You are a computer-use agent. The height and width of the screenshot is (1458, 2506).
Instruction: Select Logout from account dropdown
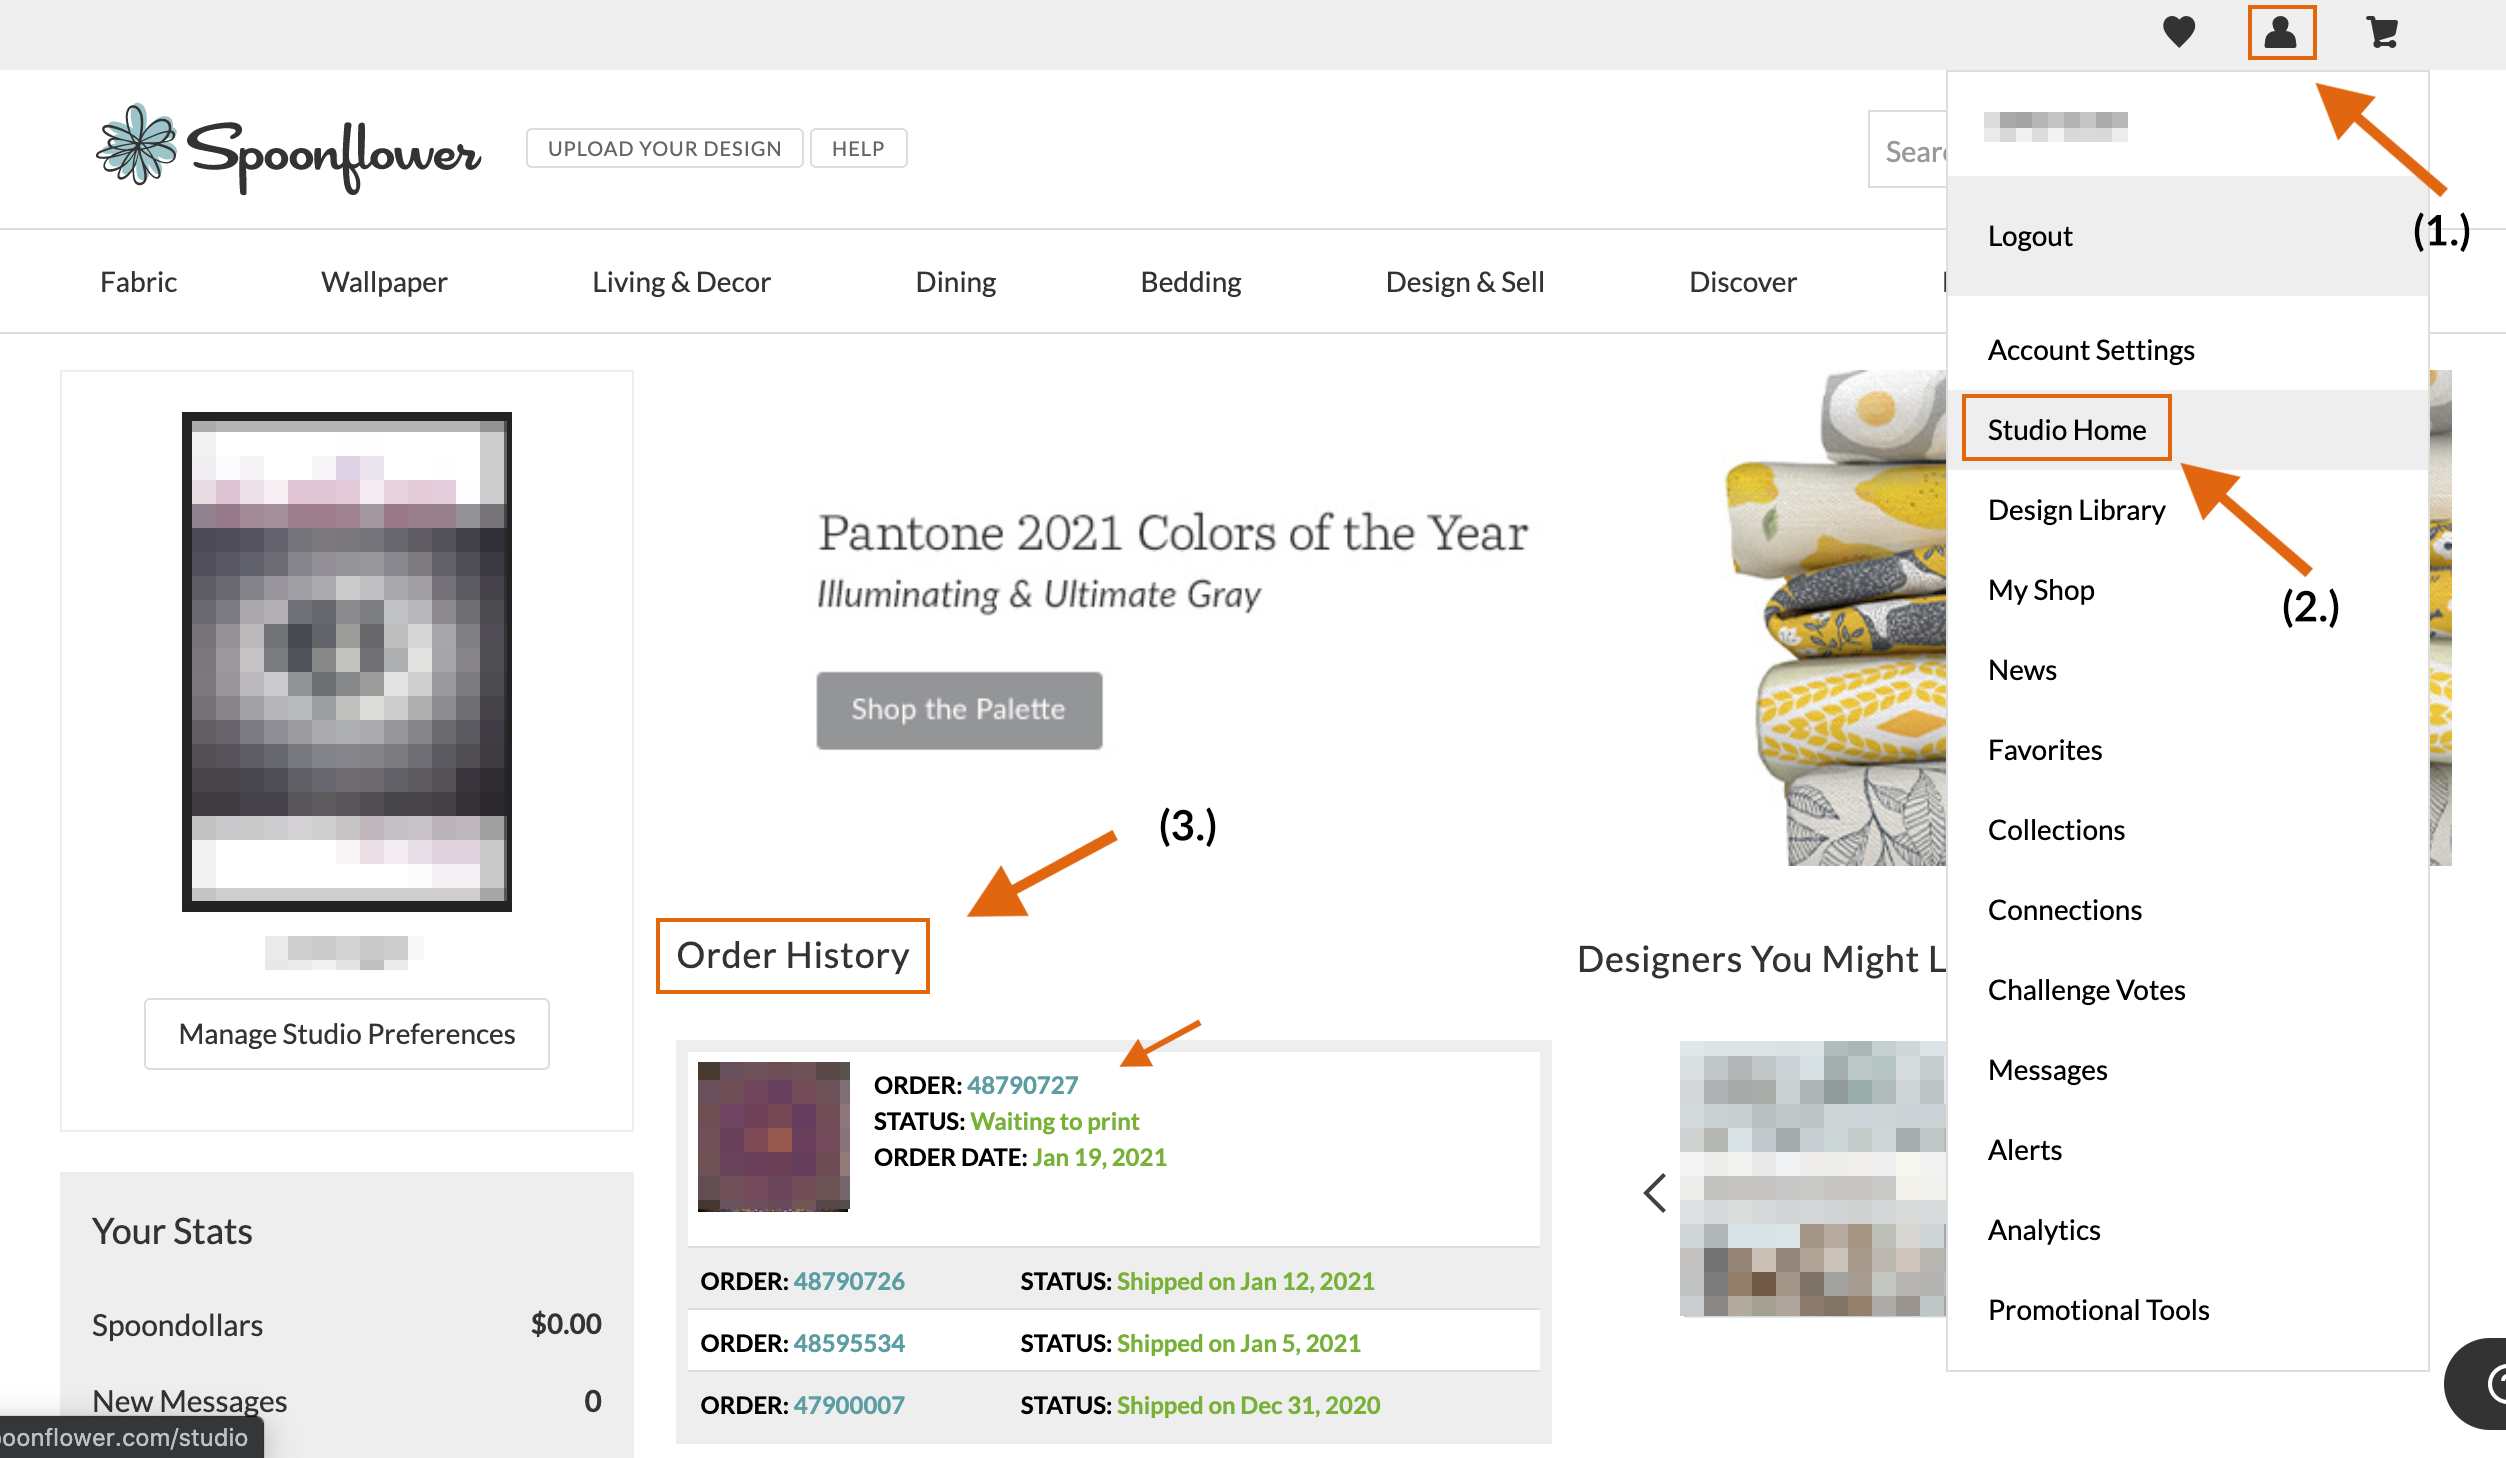pos(2187,236)
